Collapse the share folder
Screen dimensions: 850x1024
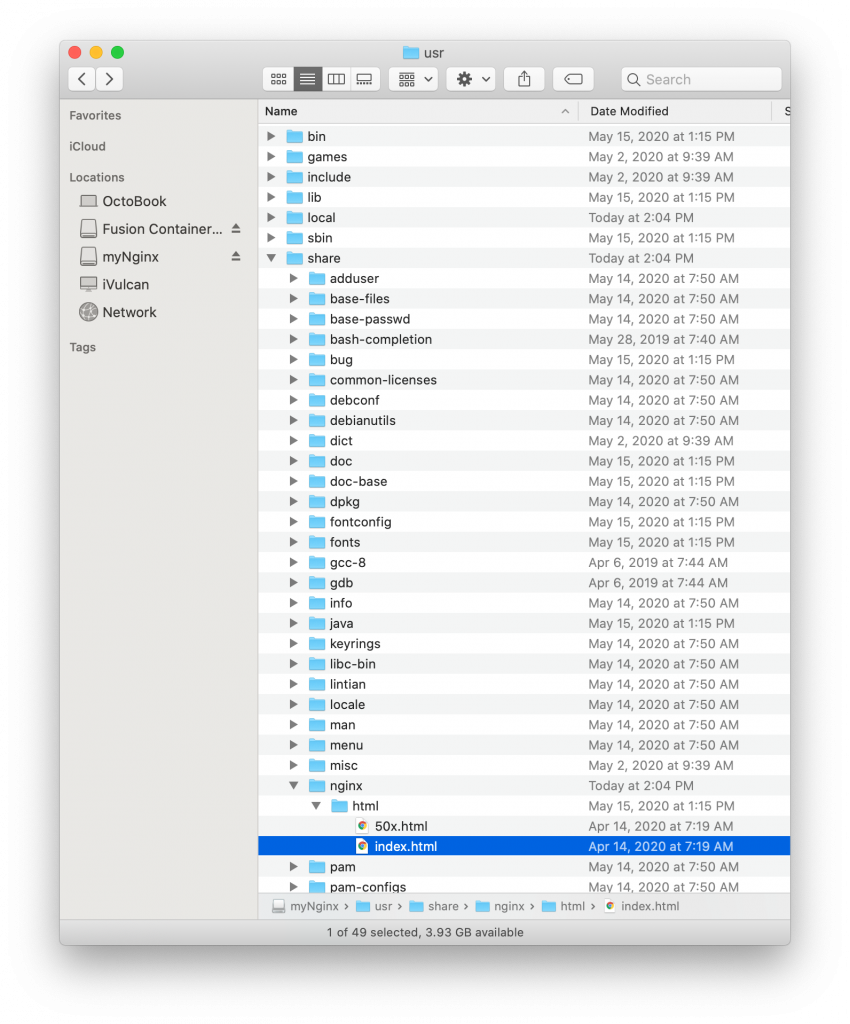271,258
